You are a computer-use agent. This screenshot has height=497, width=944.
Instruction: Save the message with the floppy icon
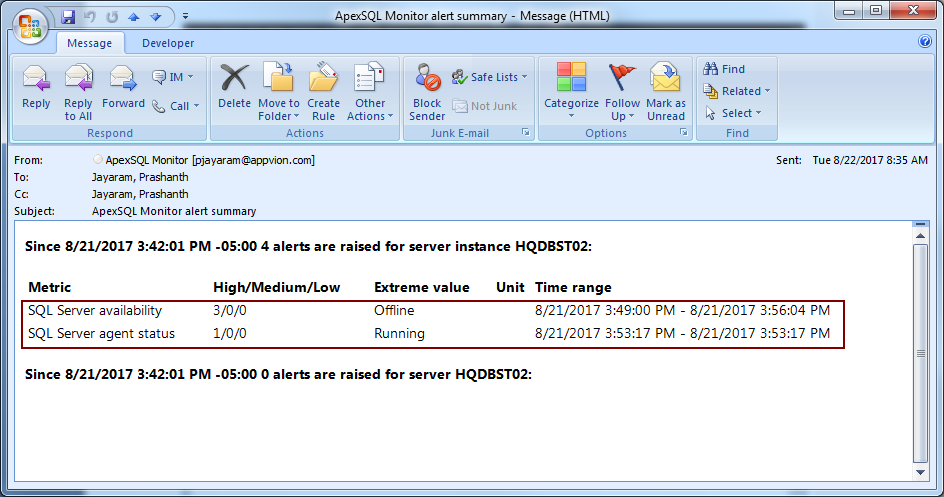(68, 17)
